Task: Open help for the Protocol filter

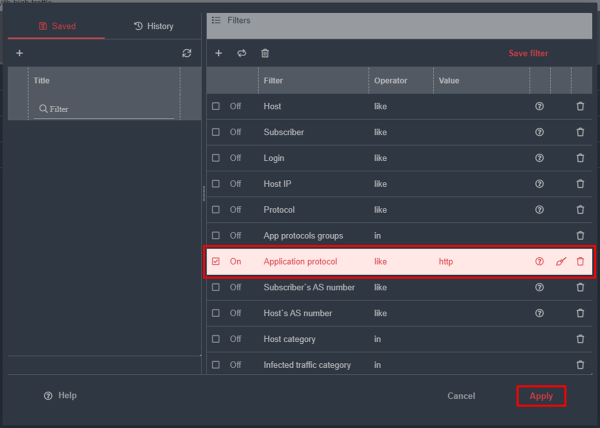Action: coord(540,210)
